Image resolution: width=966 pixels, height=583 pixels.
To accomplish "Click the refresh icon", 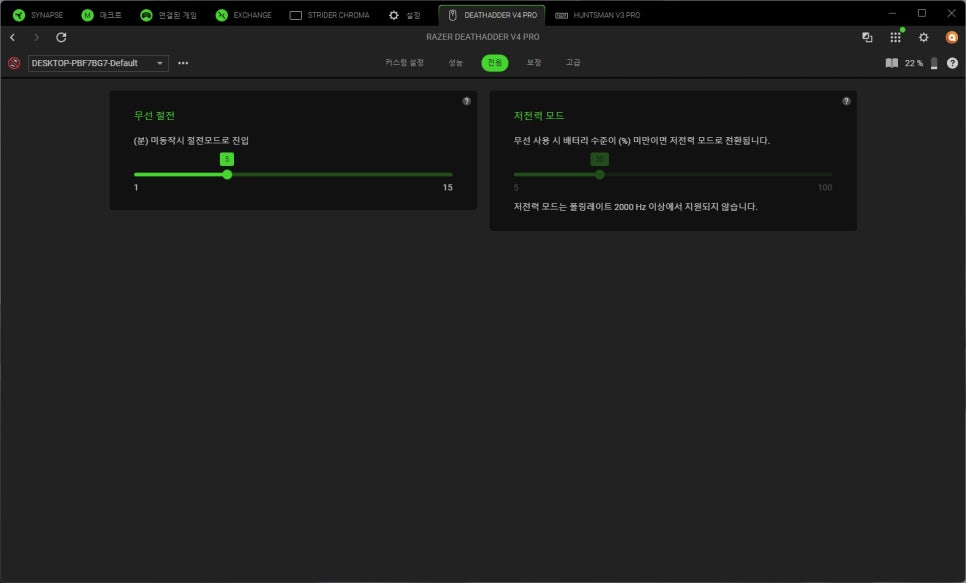I will click(x=61, y=38).
